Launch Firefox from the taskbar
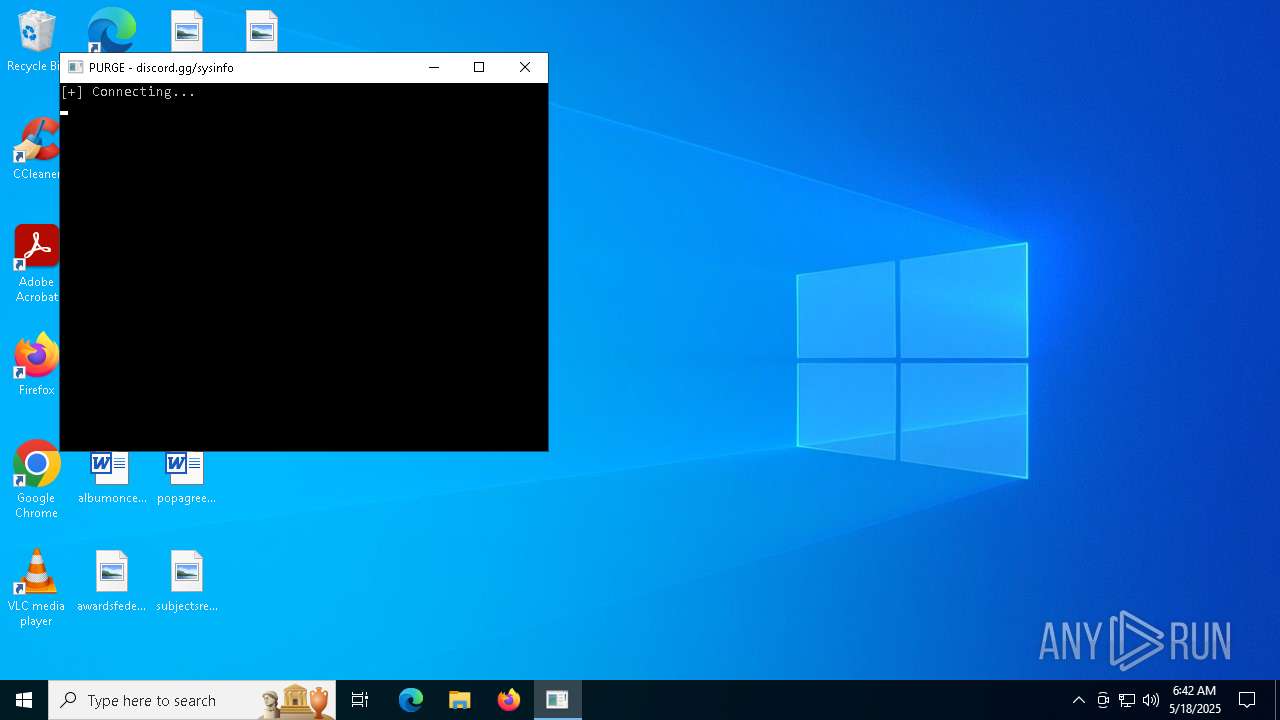 [508, 700]
